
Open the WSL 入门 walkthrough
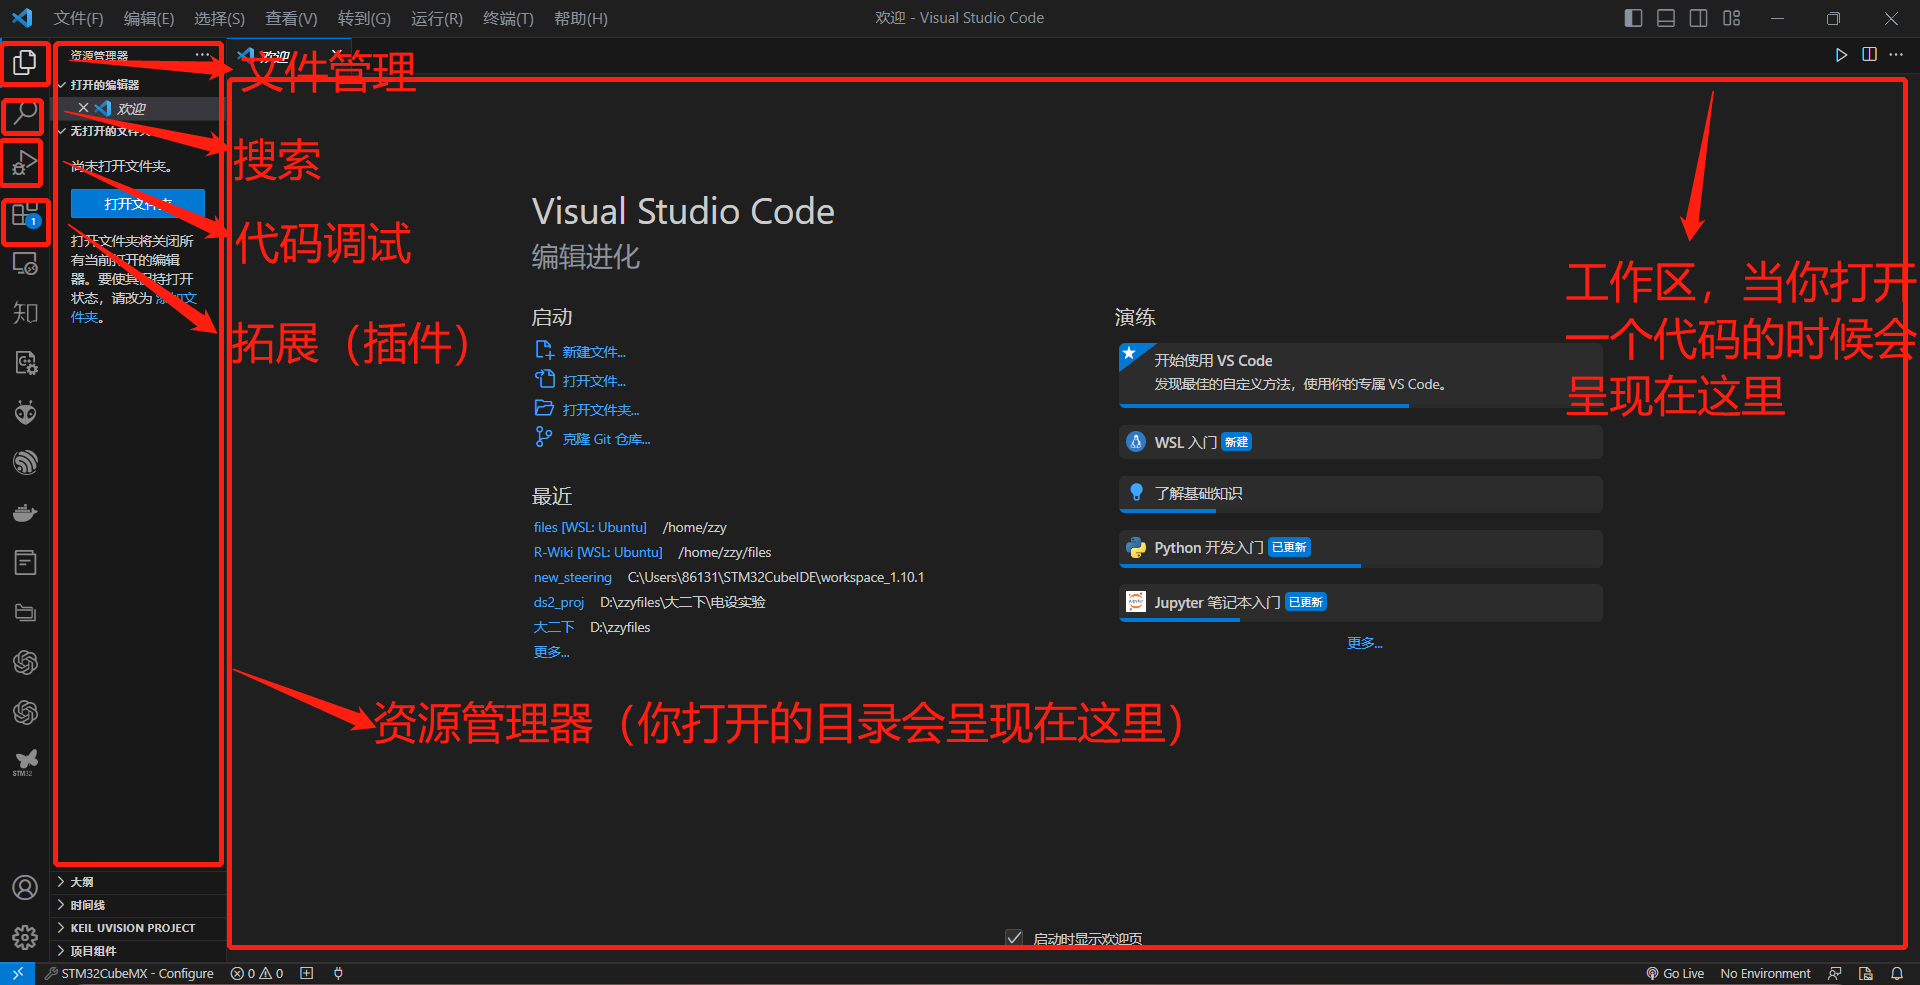[1360, 442]
